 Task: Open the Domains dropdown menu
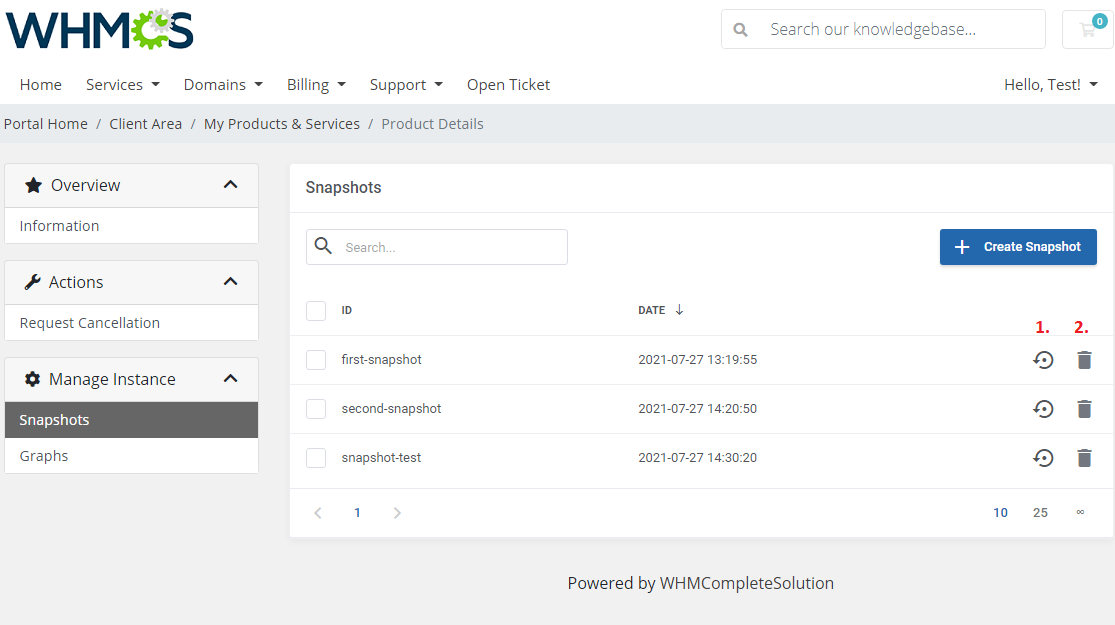pos(223,85)
